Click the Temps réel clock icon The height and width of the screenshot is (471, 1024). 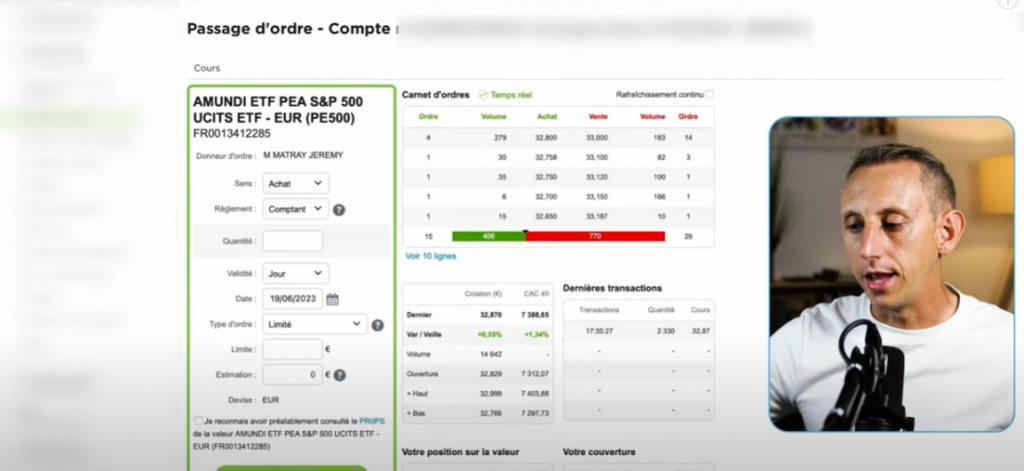[x=483, y=95]
